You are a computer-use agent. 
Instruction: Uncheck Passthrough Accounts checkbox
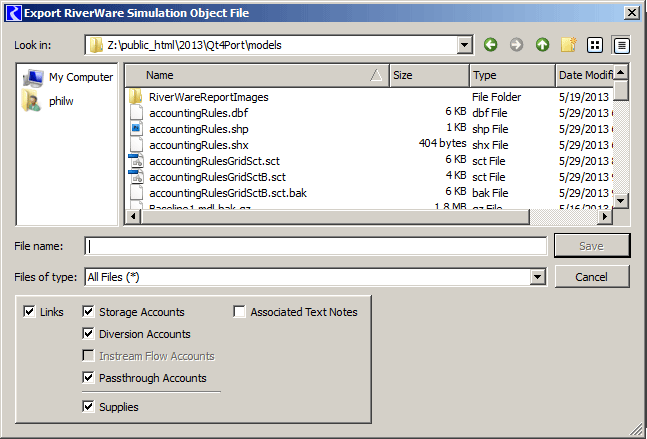[88, 378]
